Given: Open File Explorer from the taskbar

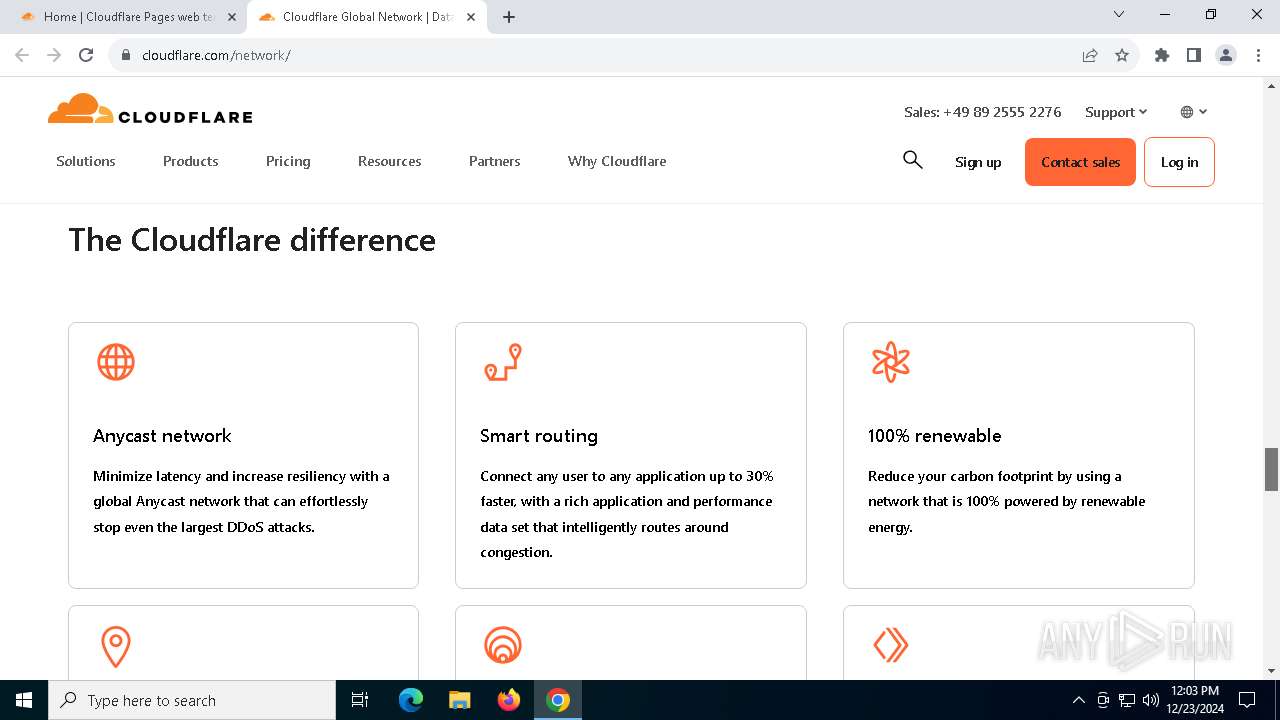Looking at the screenshot, I should pyautogui.click(x=460, y=700).
